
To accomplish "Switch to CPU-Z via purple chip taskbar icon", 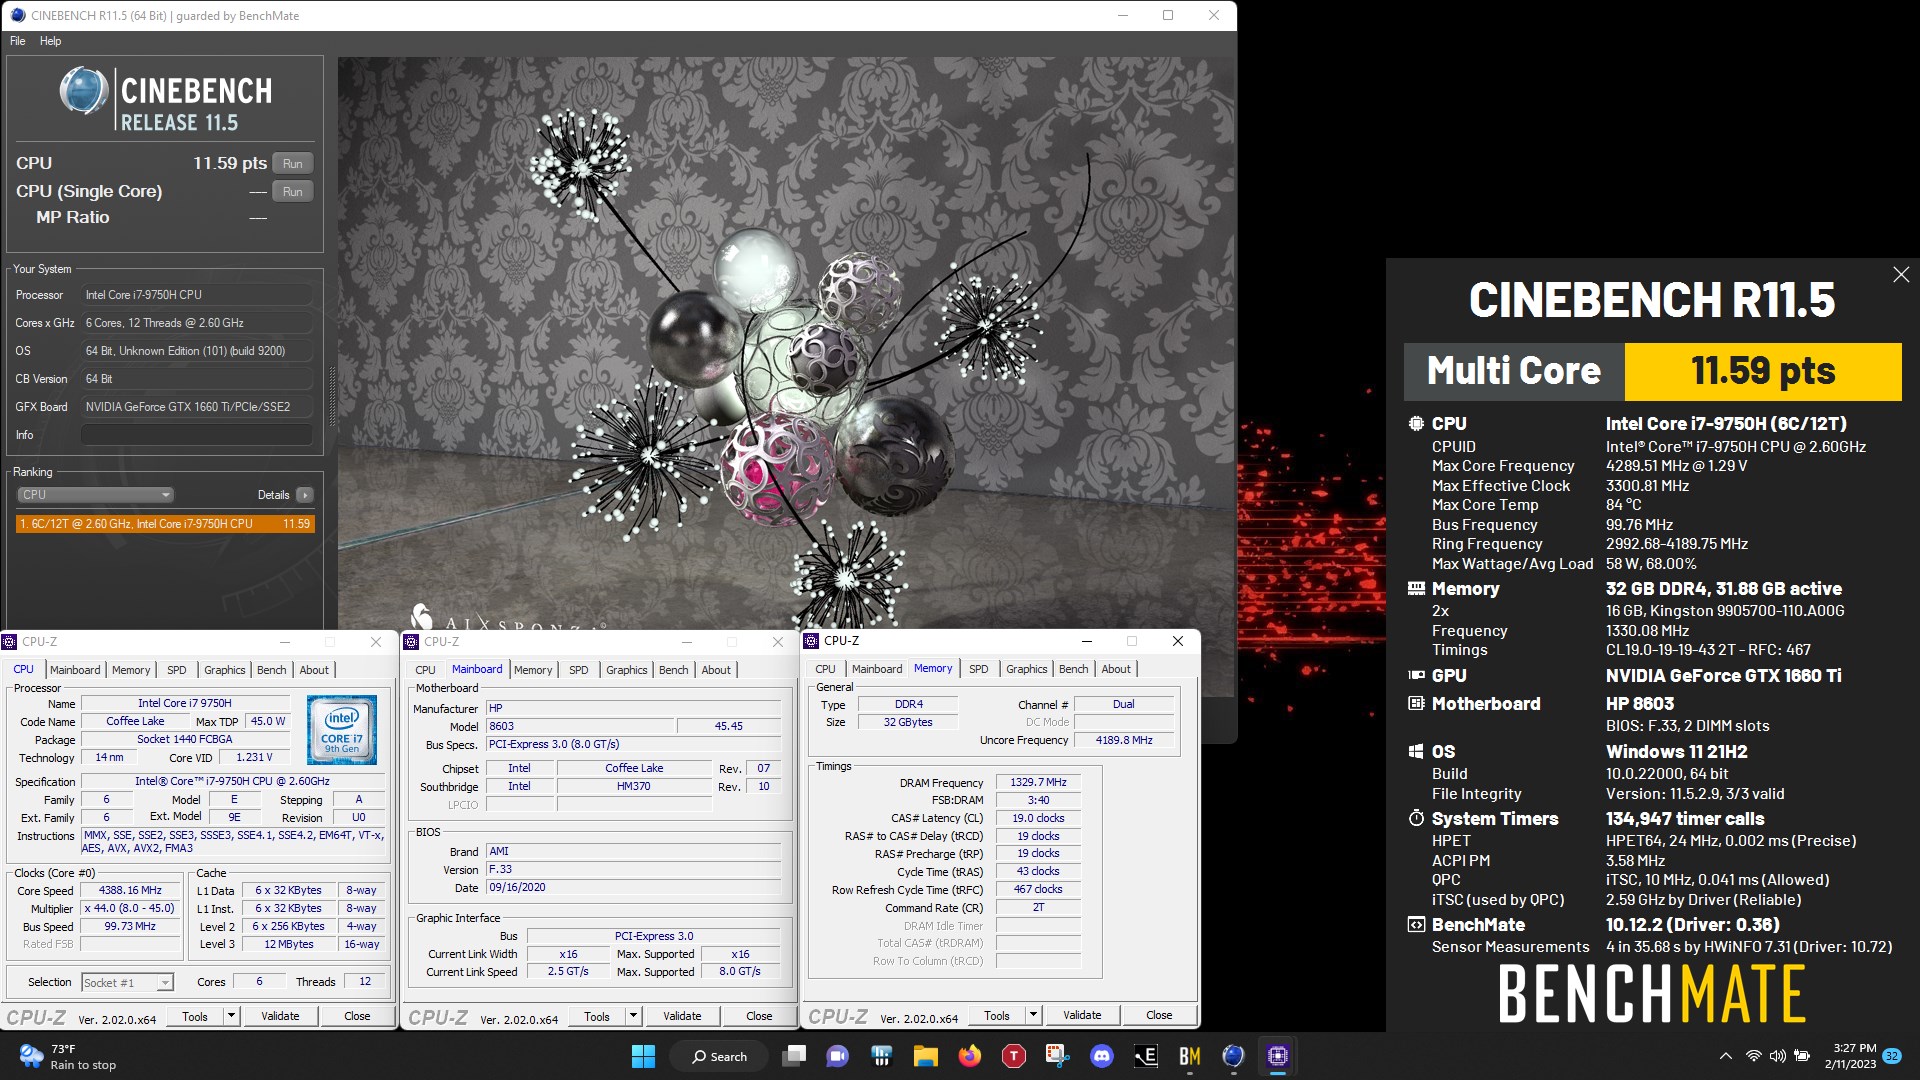I will click(1277, 1056).
